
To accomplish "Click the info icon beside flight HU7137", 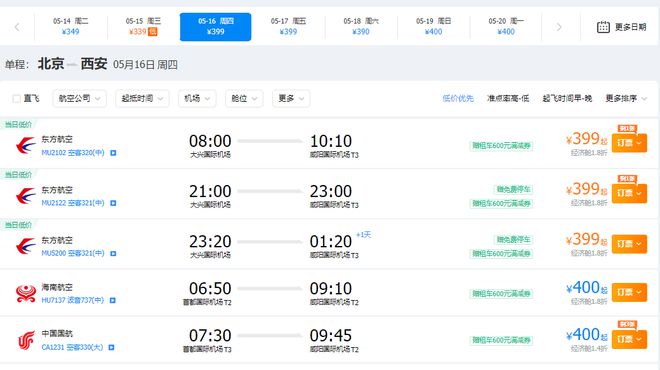I will 112,300.
